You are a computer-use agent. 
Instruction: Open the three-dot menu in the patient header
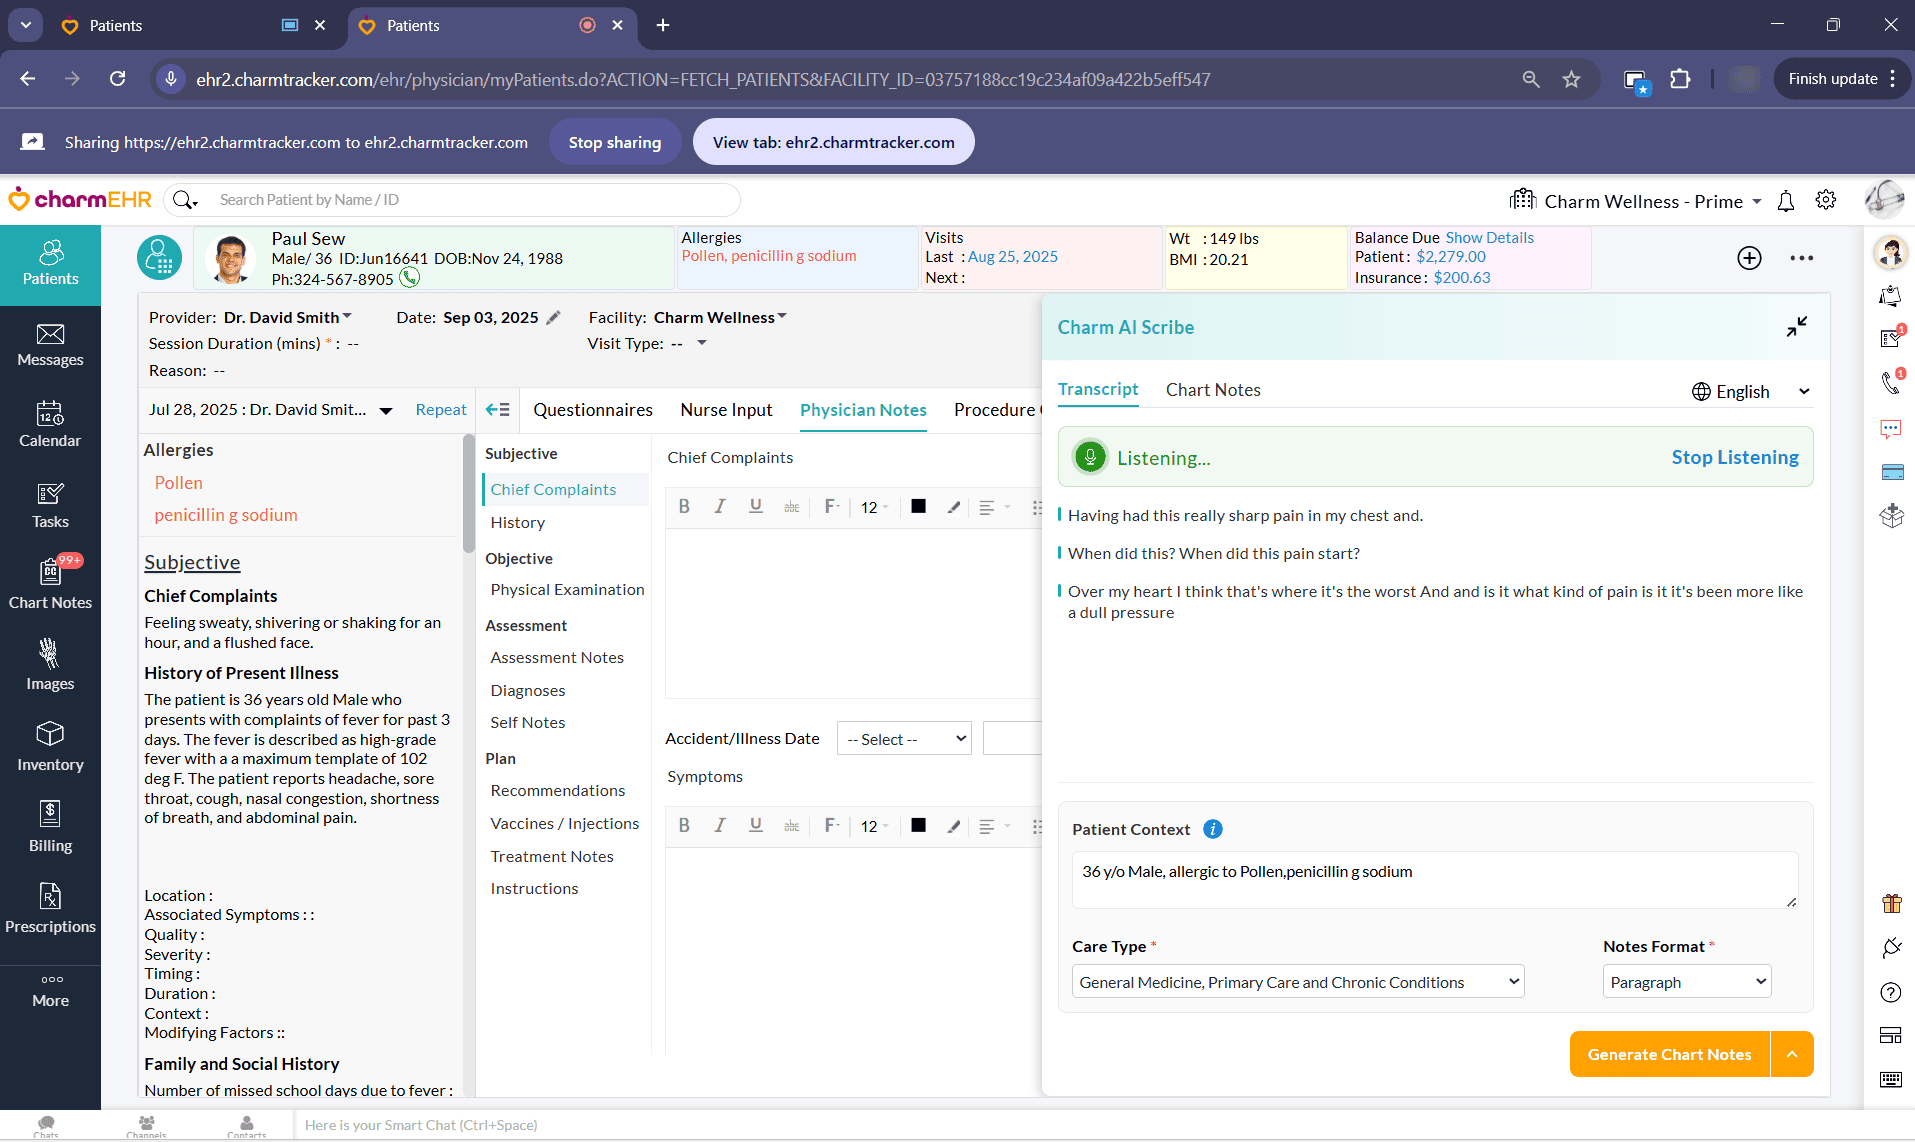(1802, 258)
